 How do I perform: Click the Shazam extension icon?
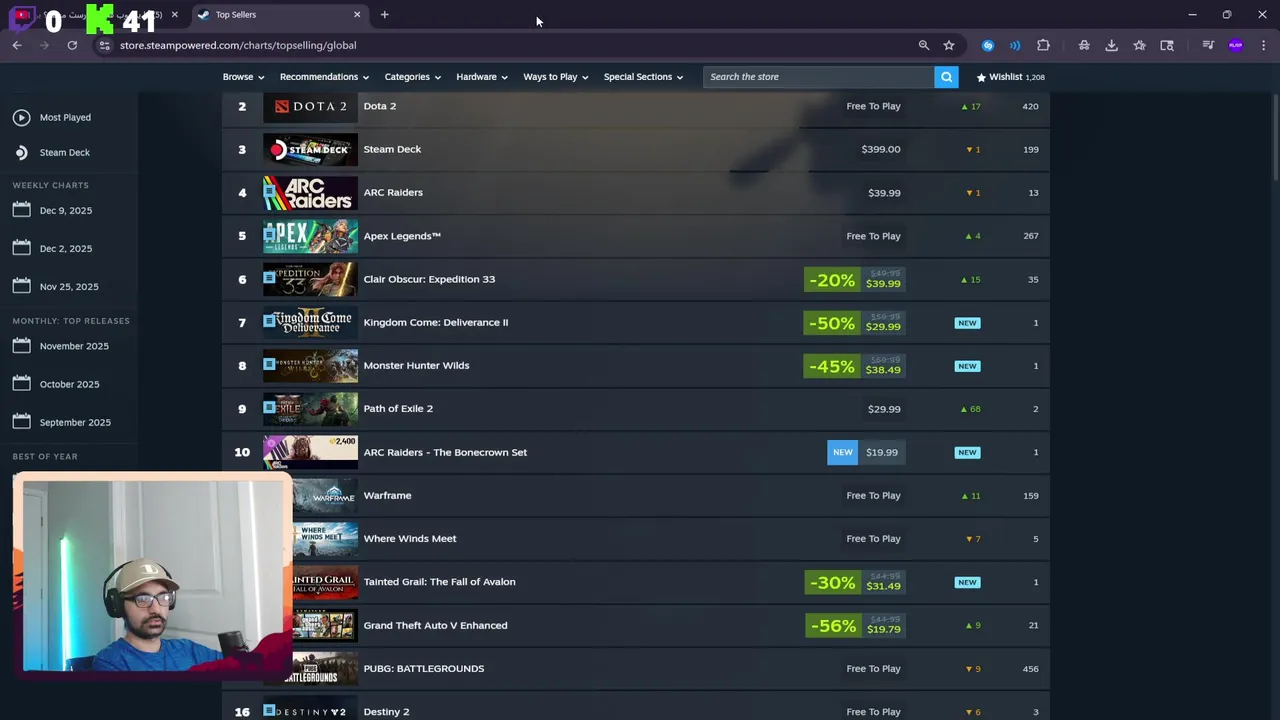click(x=988, y=45)
